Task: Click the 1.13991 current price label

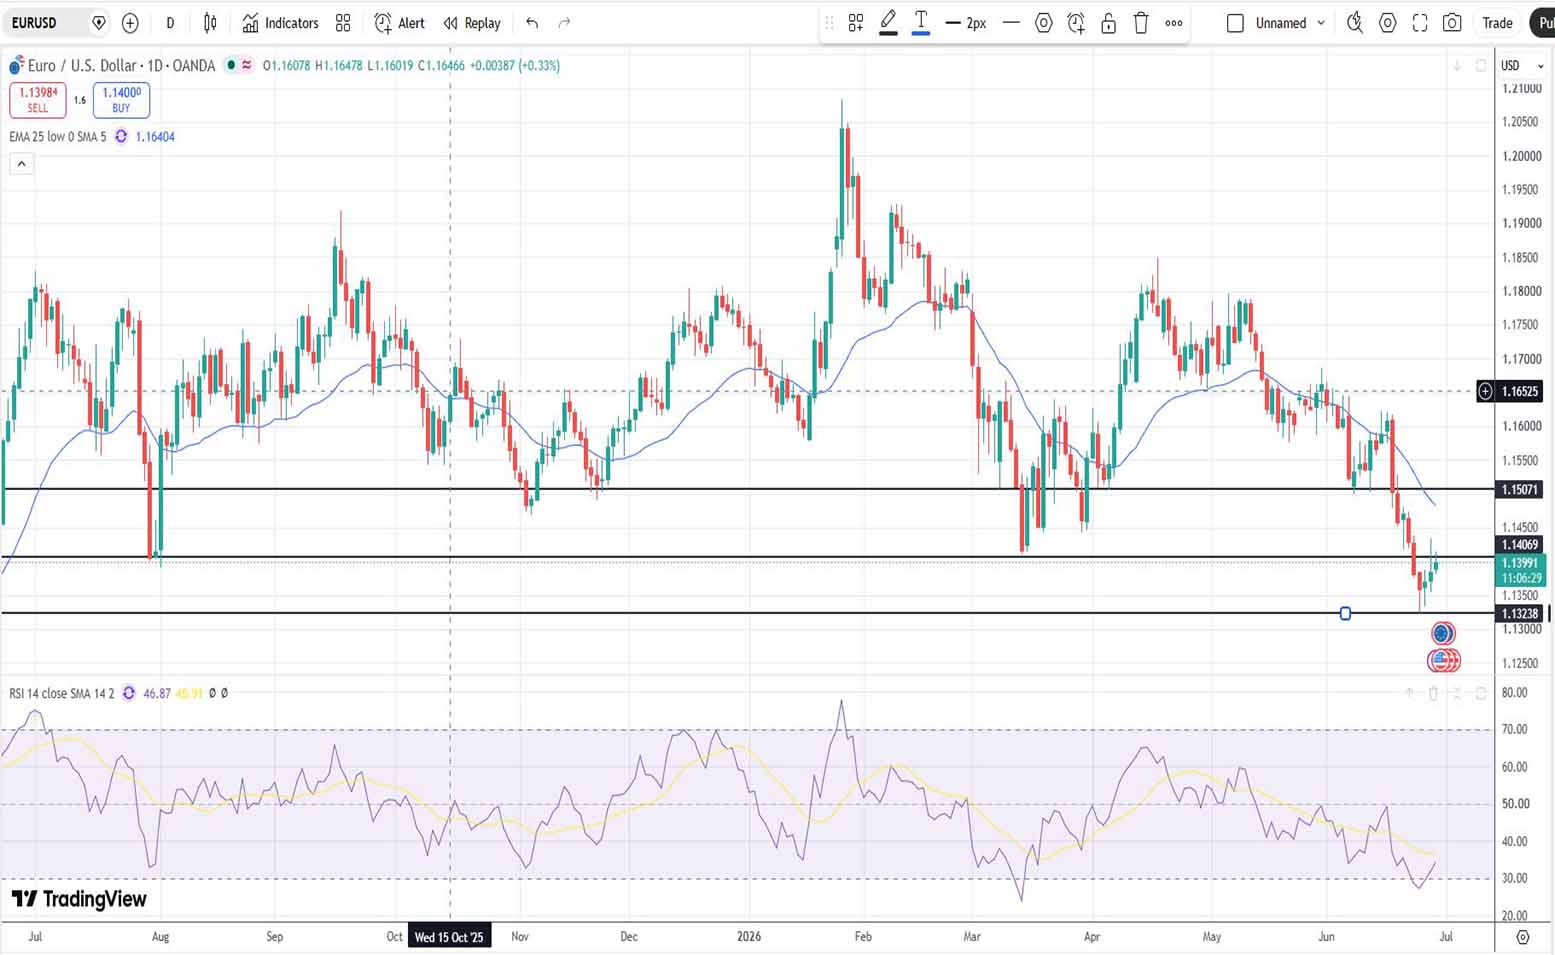Action: [1520, 570]
